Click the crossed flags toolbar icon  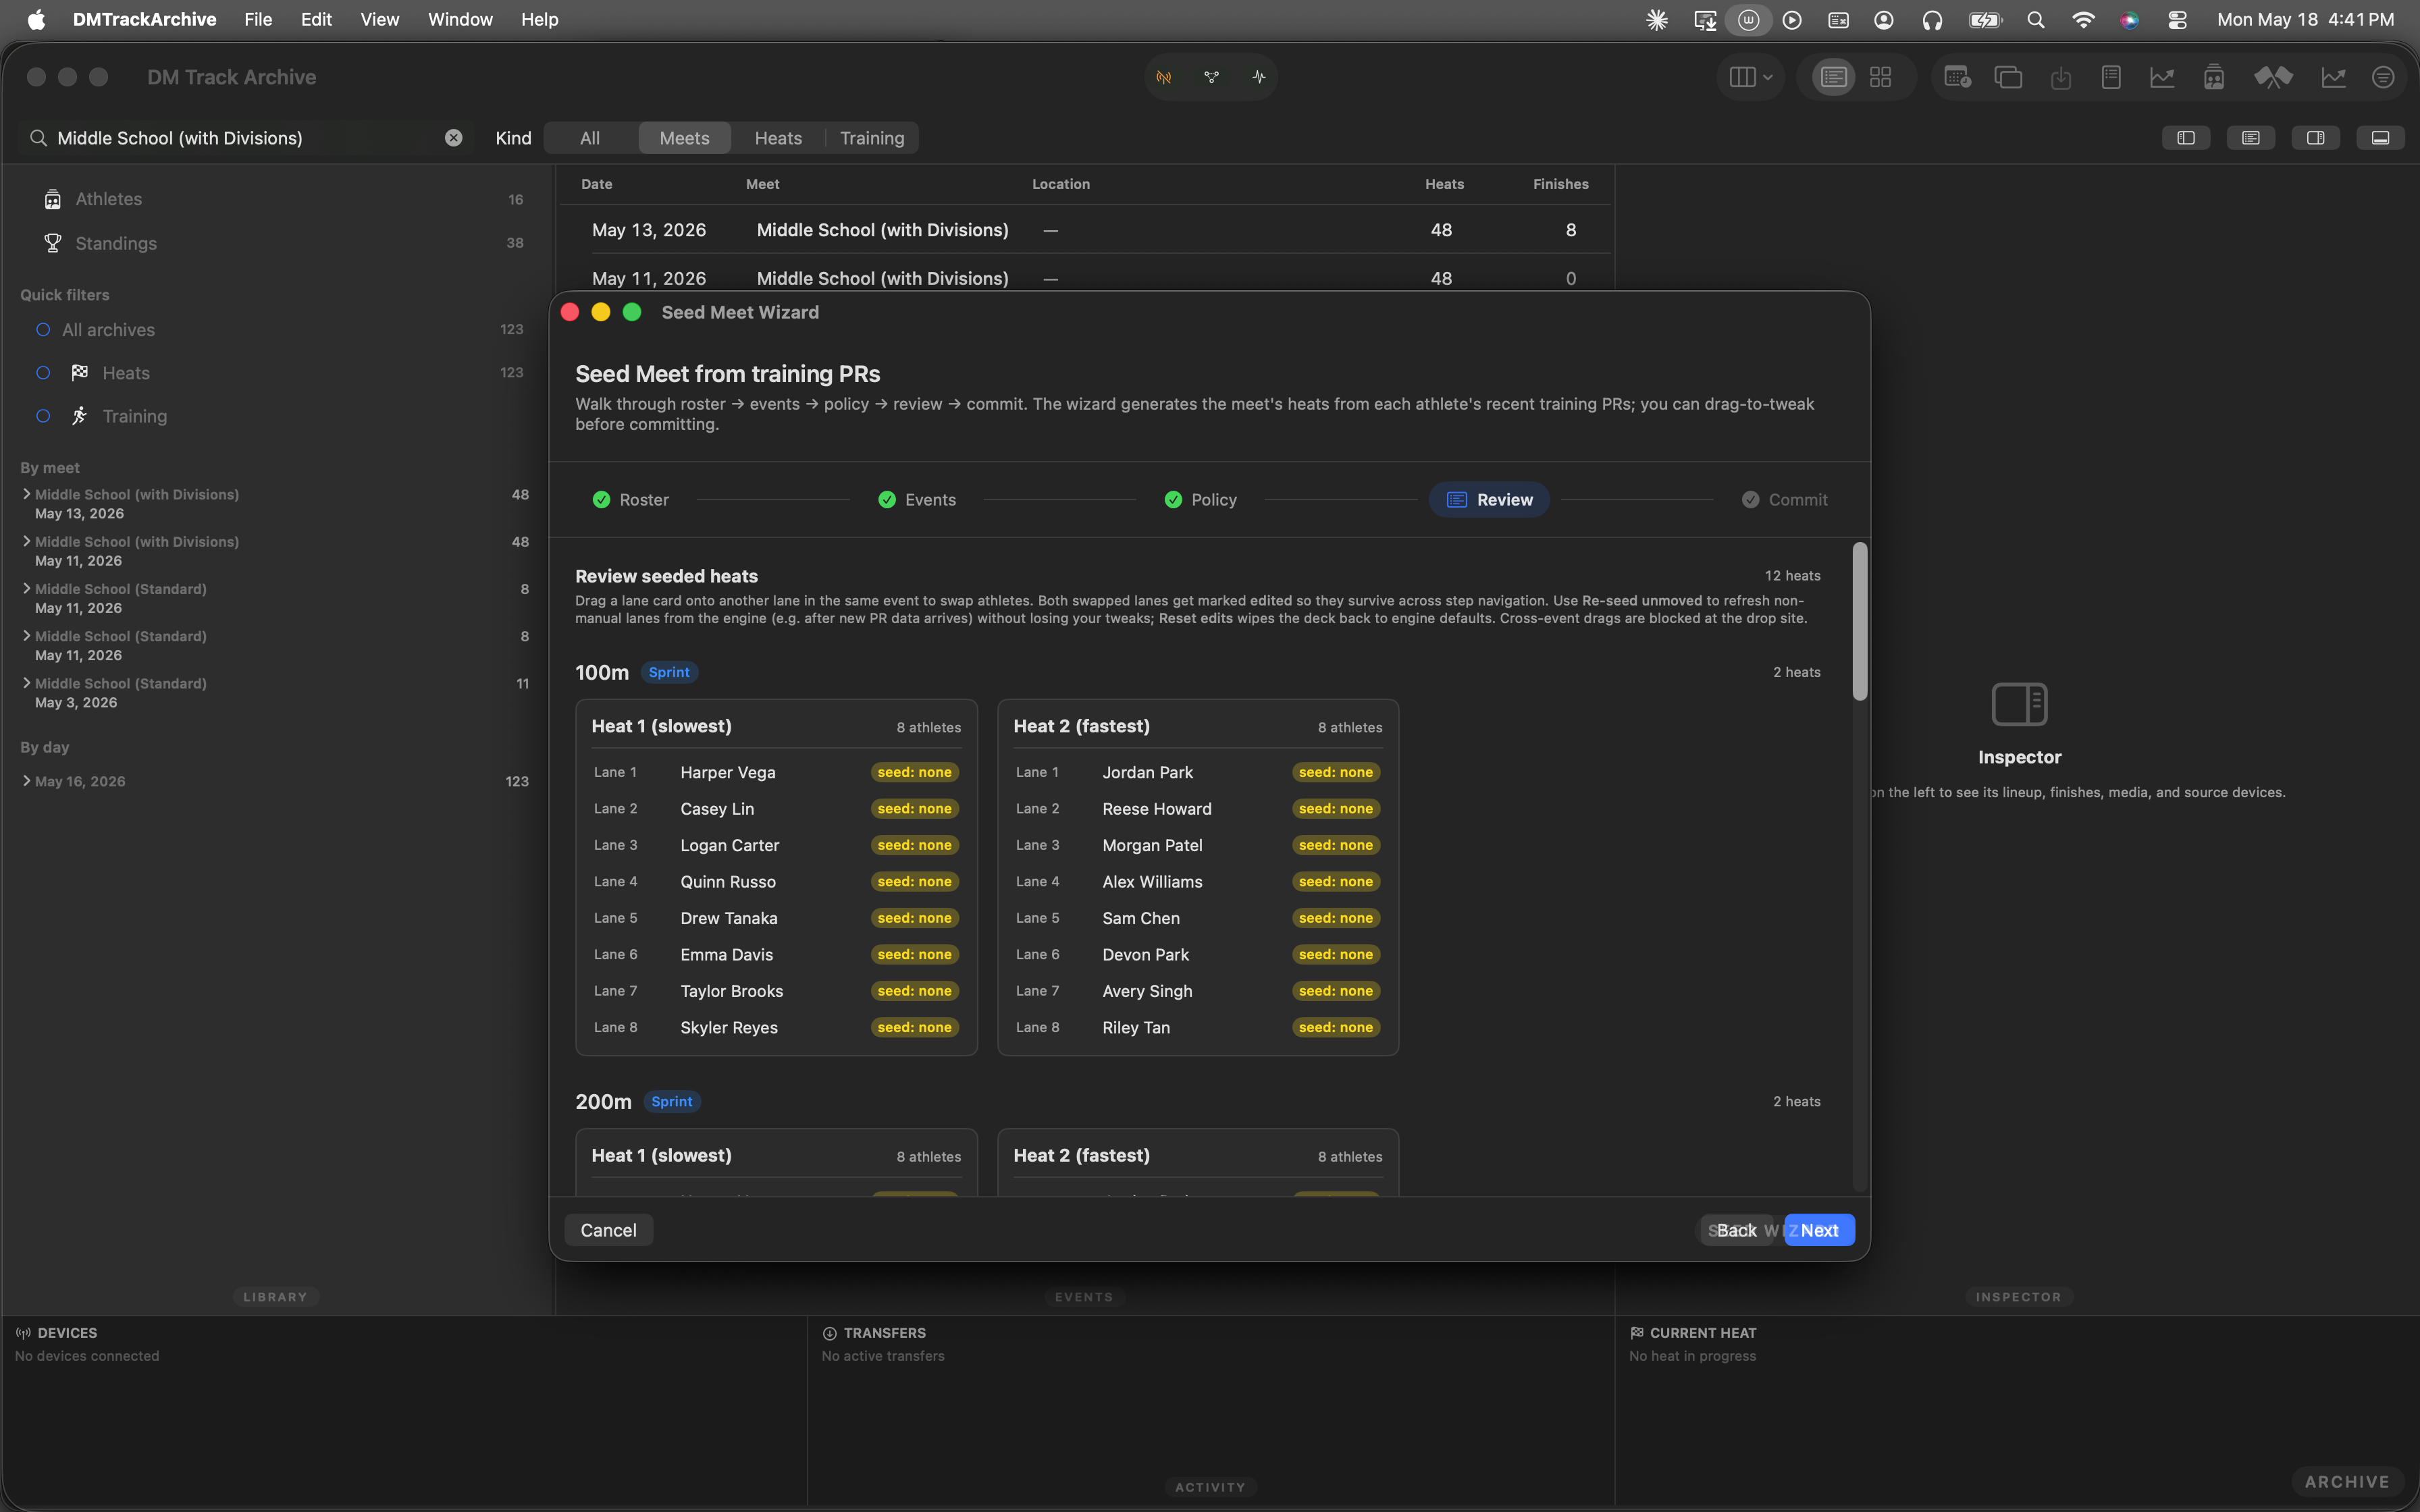[x=2273, y=77]
